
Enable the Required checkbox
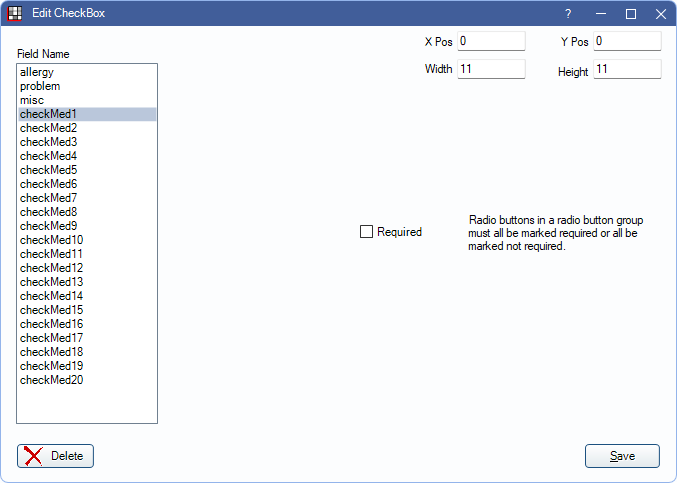pos(366,232)
